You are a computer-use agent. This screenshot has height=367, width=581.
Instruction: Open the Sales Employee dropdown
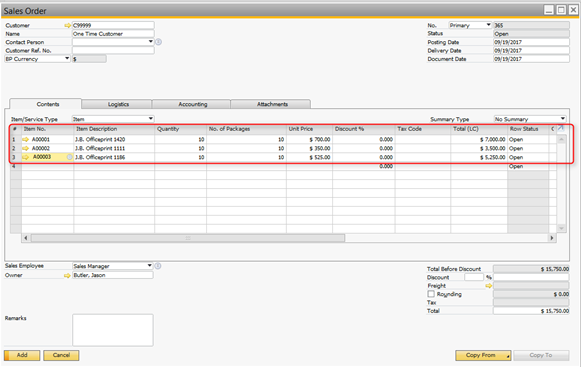pos(149,266)
